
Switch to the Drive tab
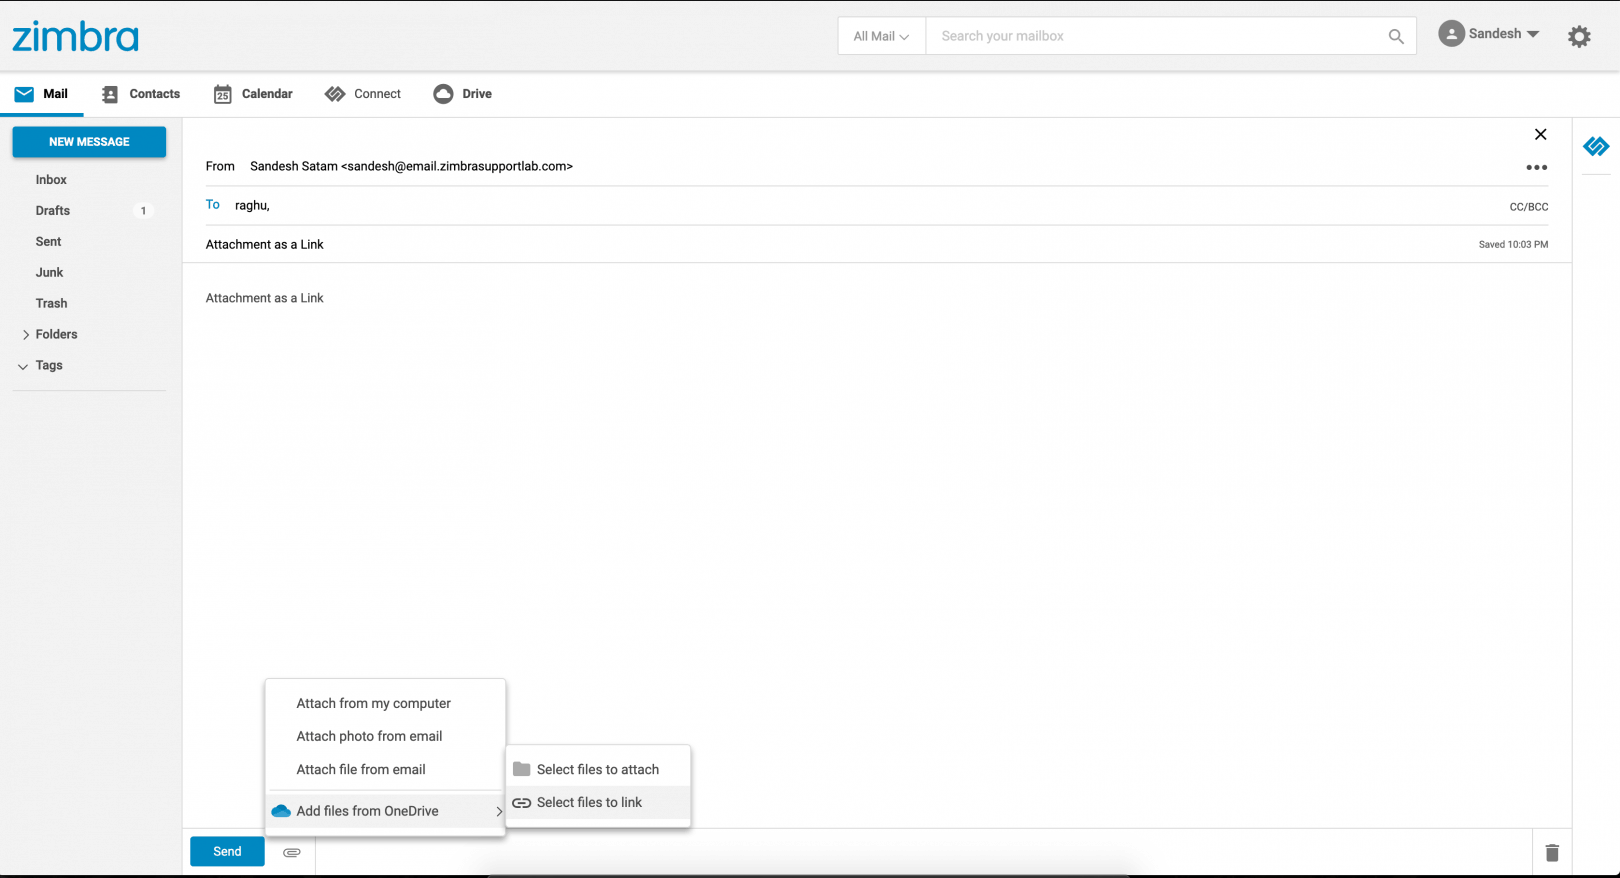(x=463, y=94)
